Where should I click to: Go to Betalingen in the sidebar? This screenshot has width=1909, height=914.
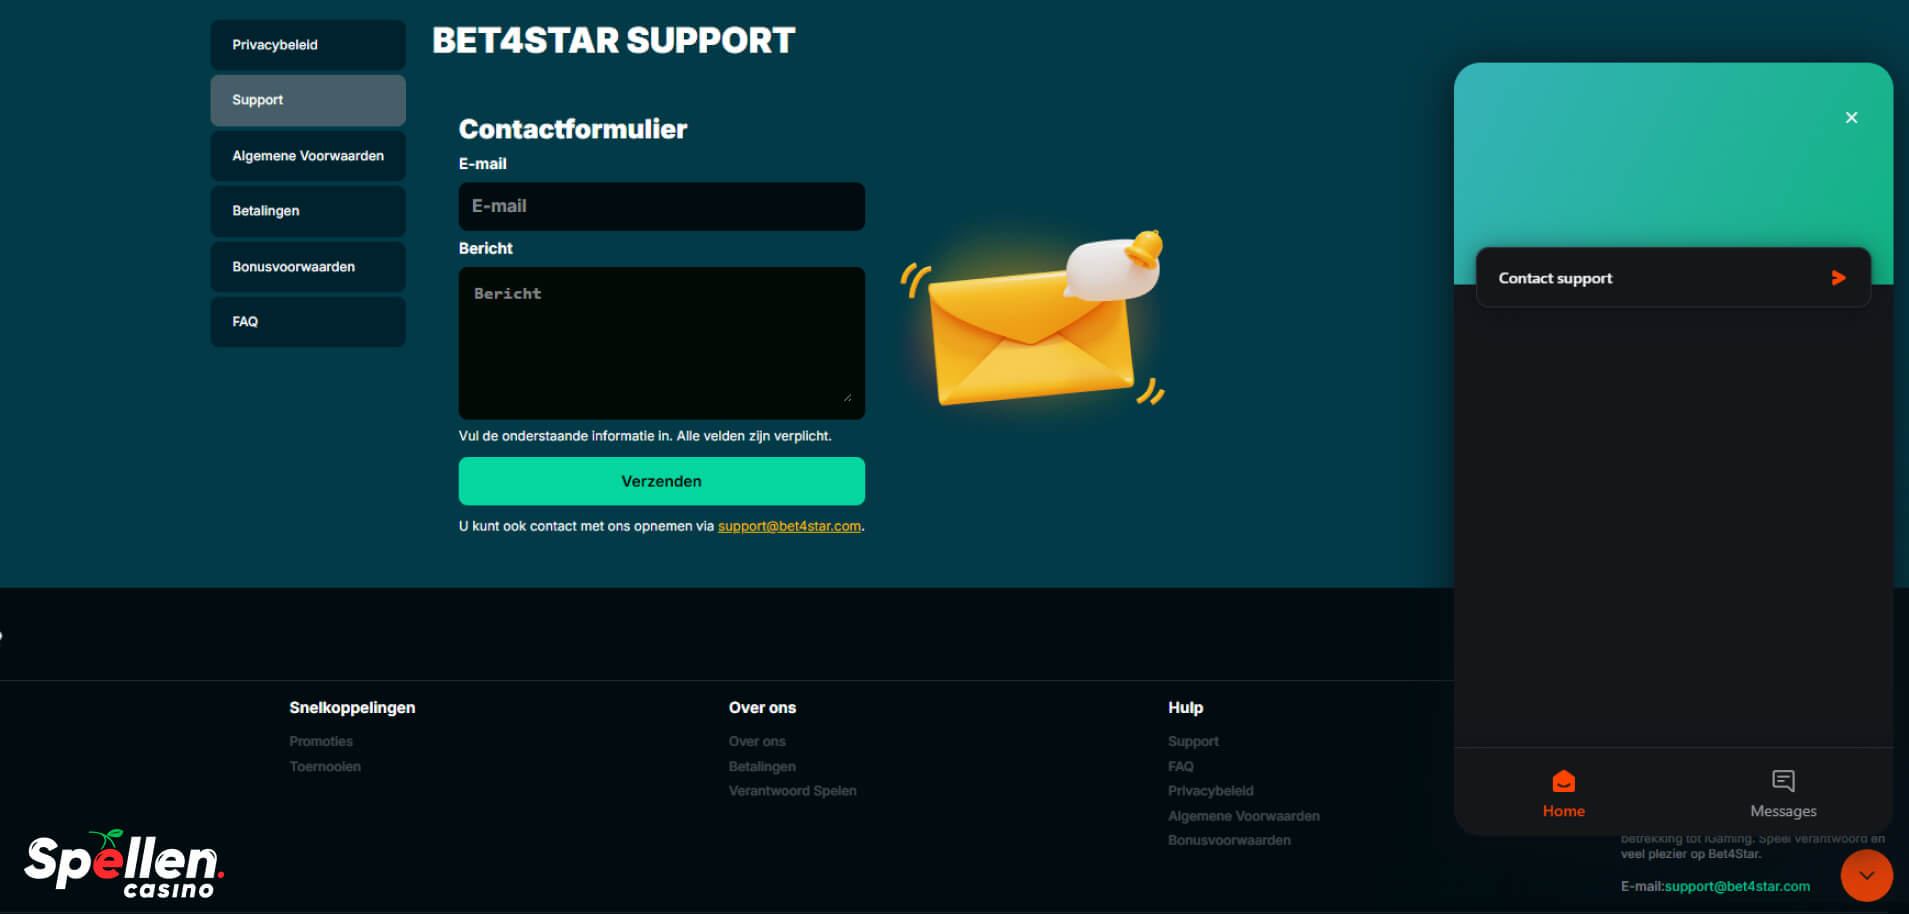[x=308, y=211]
